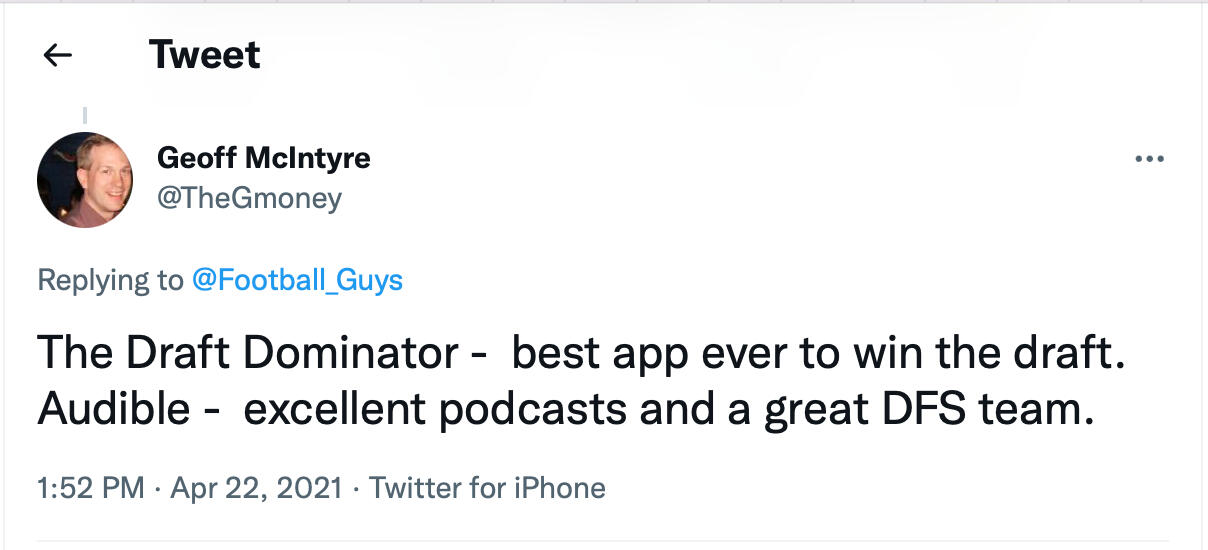This screenshot has width=1208, height=550.
Task: Click the Apr 22, 2021 date
Action: point(257,488)
